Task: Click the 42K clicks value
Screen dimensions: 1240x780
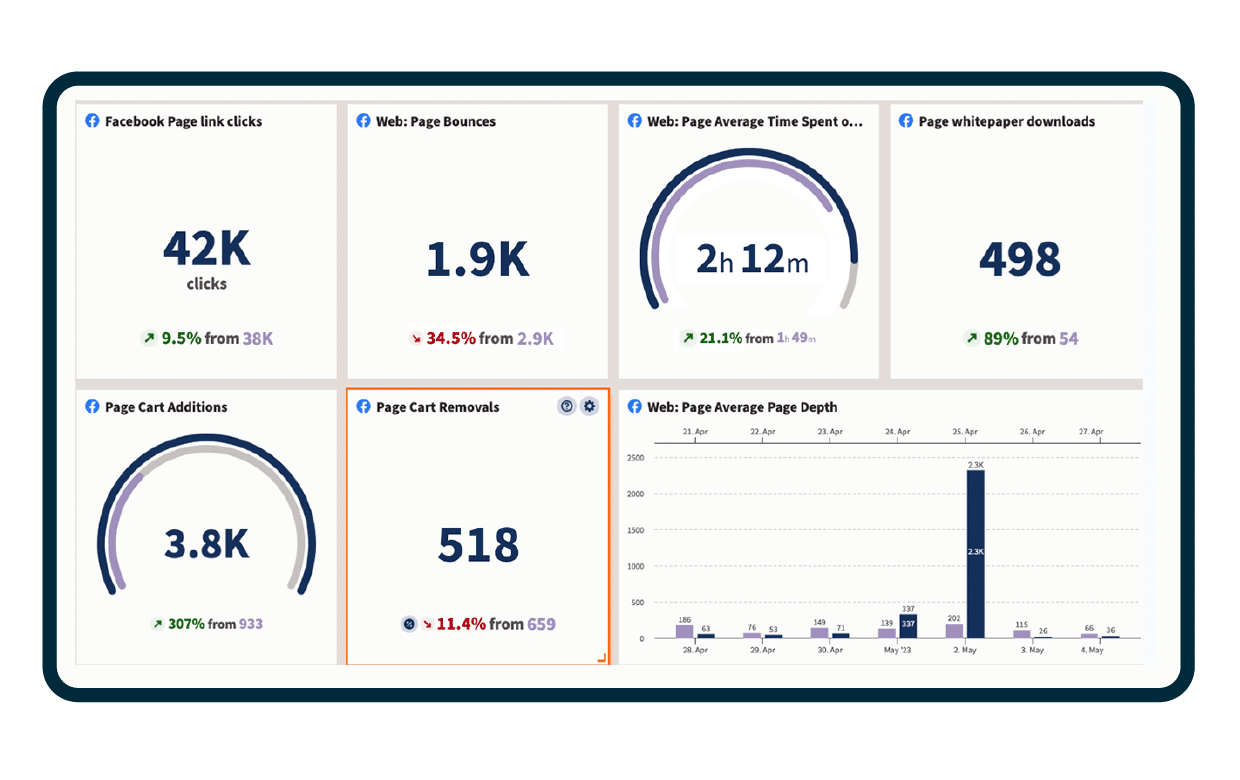Action: [207, 259]
